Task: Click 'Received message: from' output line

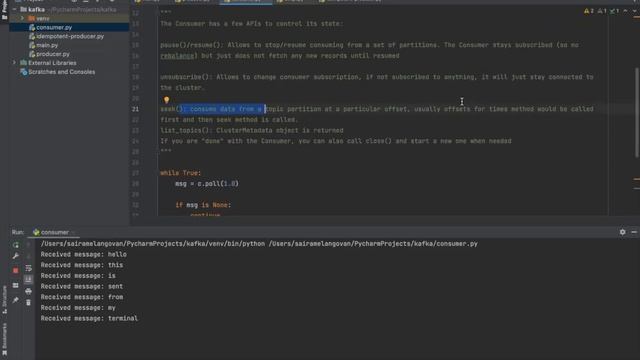Action: click(82, 297)
